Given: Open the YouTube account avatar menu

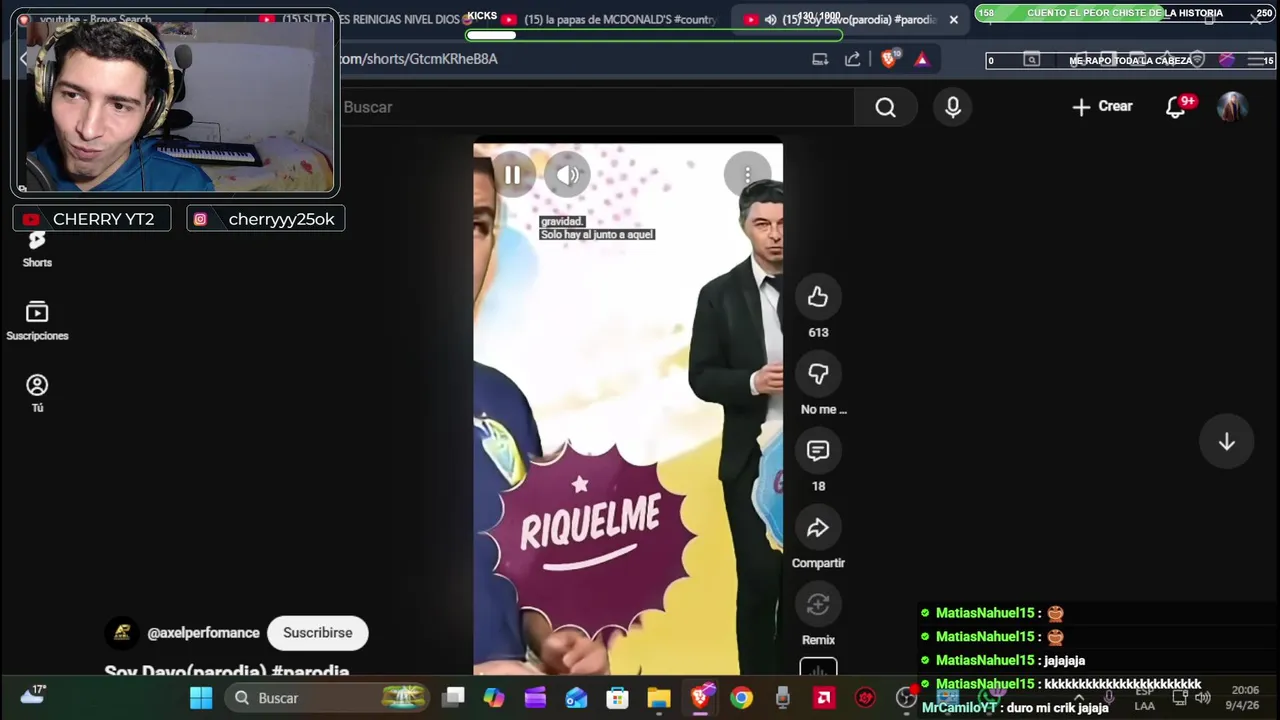Looking at the screenshot, I should coord(1232,107).
